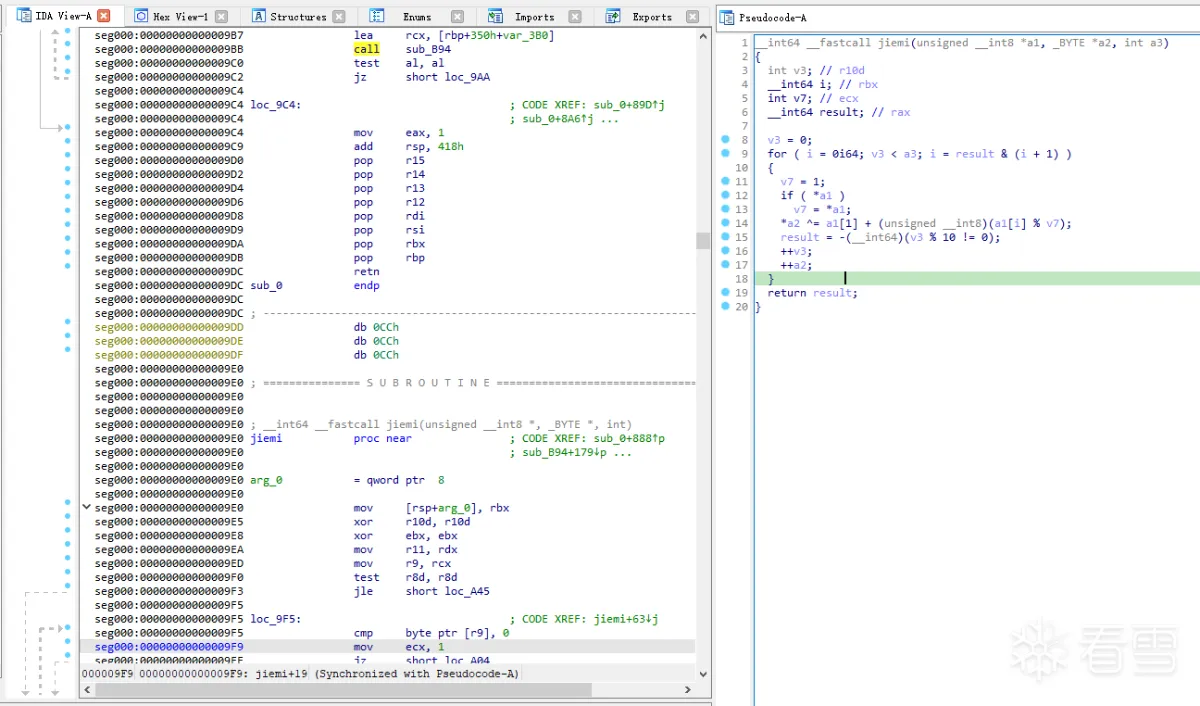Screen dimensions: 1200x706
Task: Close the Exports tab
Action: point(693,16)
